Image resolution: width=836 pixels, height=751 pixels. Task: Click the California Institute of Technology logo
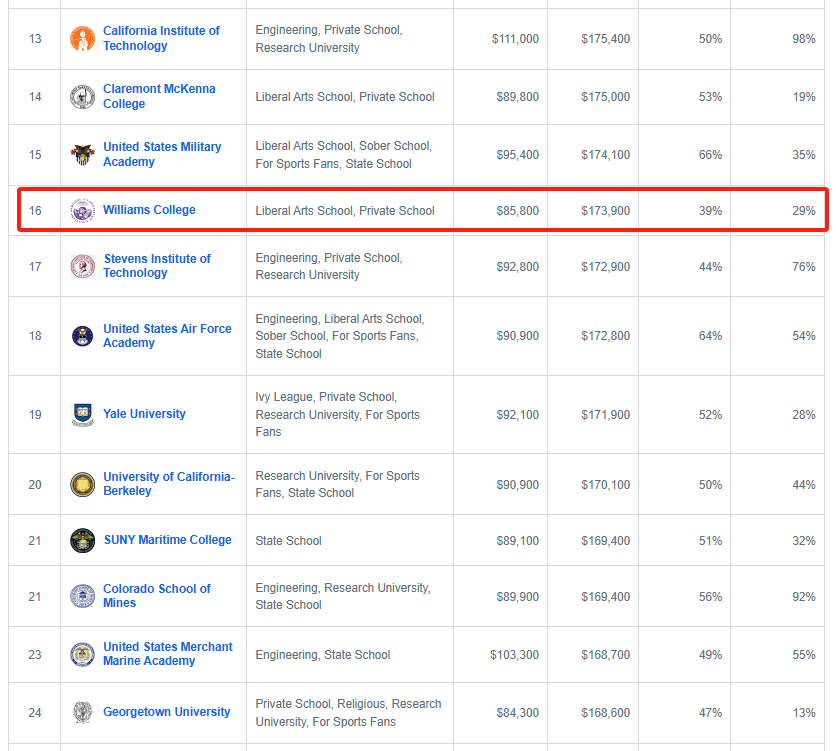click(83, 39)
